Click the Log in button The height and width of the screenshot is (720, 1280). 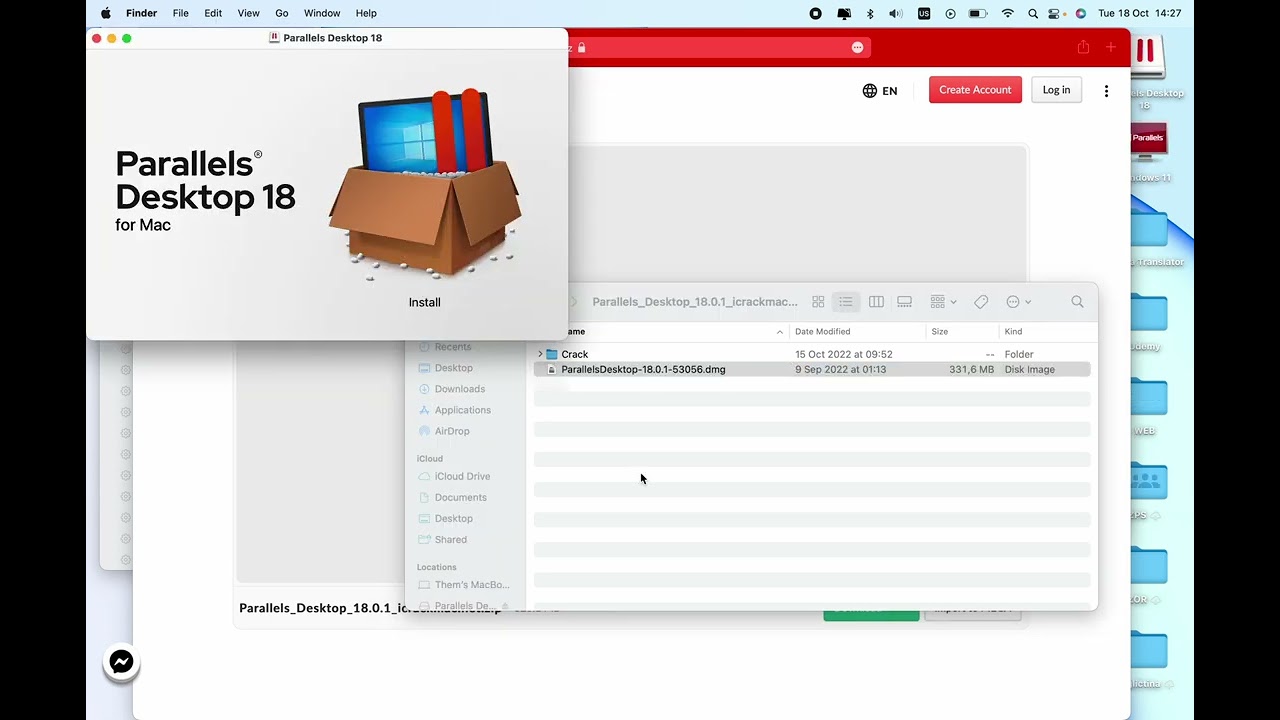tap(1056, 90)
